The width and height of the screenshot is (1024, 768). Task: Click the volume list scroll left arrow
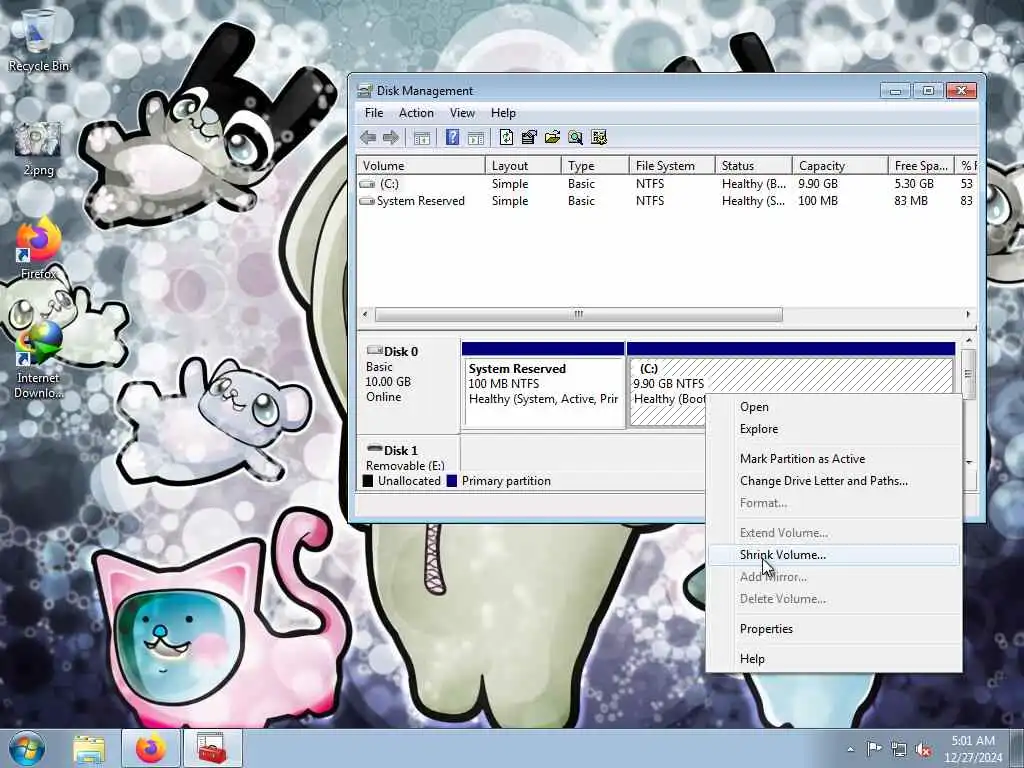click(365, 315)
